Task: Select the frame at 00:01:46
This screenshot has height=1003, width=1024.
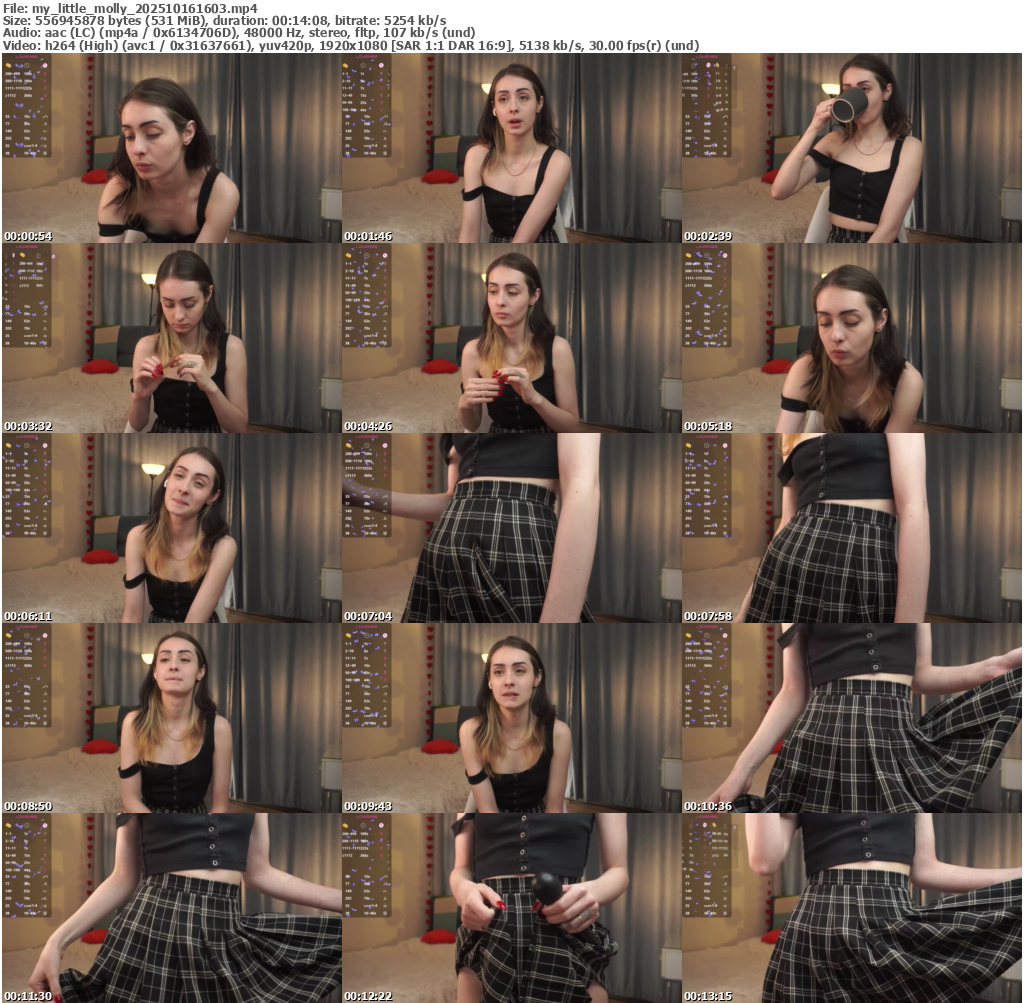Action: click(x=511, y=148)
